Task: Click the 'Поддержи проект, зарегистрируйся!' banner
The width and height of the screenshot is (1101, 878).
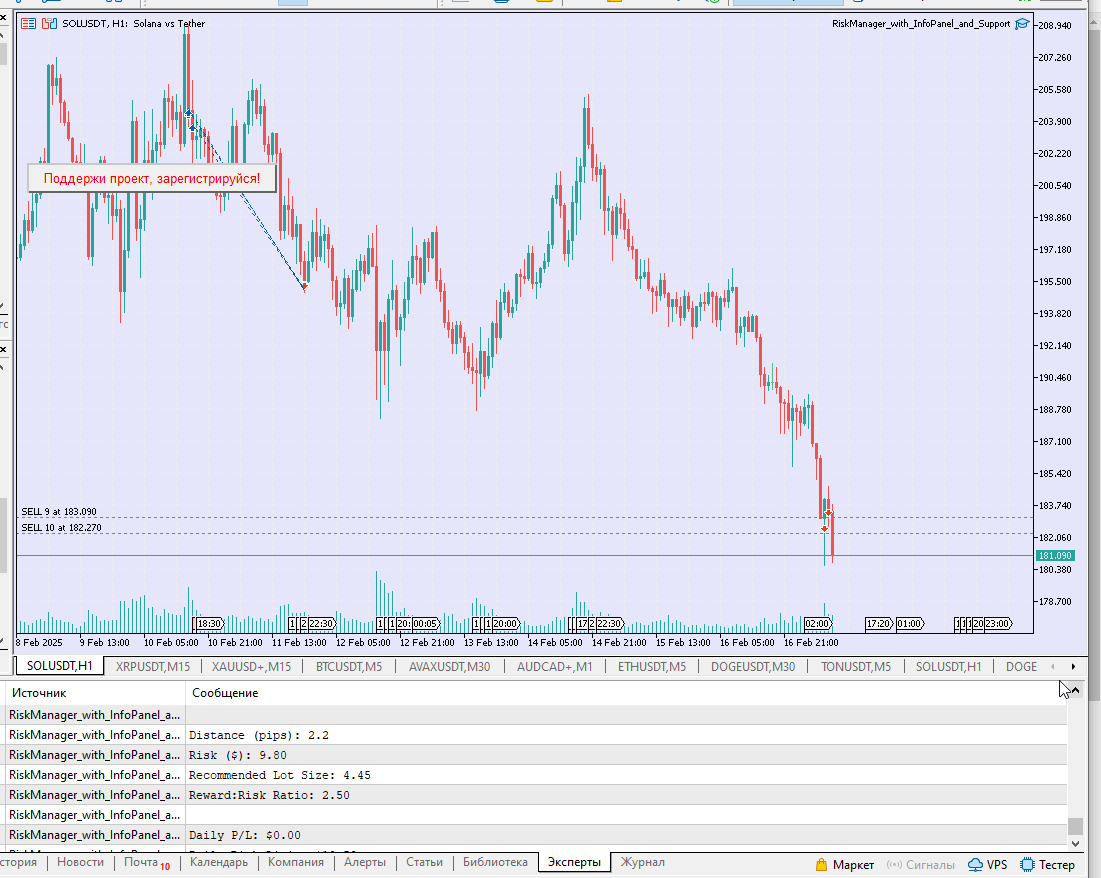Action: [152, 176]
